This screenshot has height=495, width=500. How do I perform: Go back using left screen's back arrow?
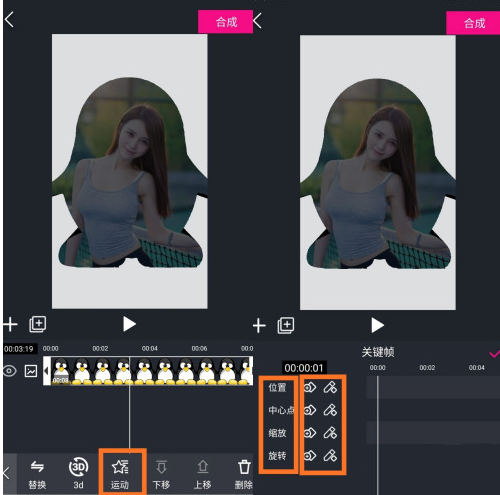pyautogui.click(x=9, y=19)
